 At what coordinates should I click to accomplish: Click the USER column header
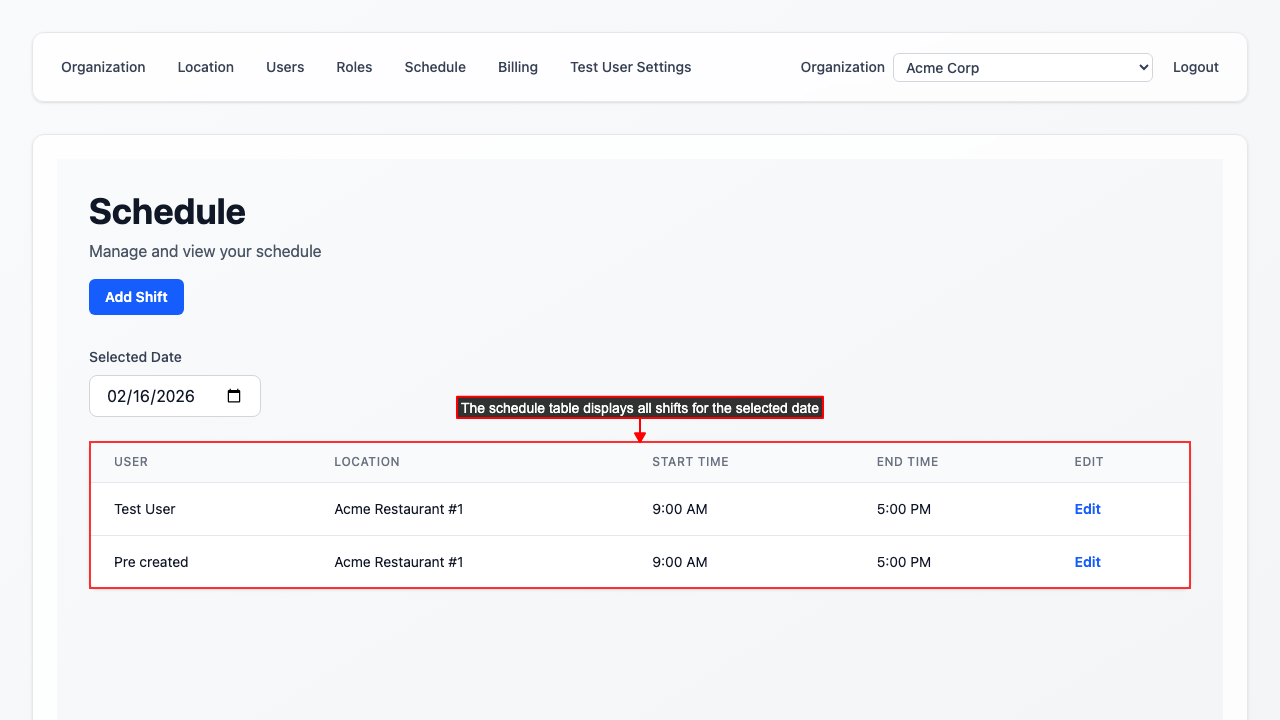point(131,462)
